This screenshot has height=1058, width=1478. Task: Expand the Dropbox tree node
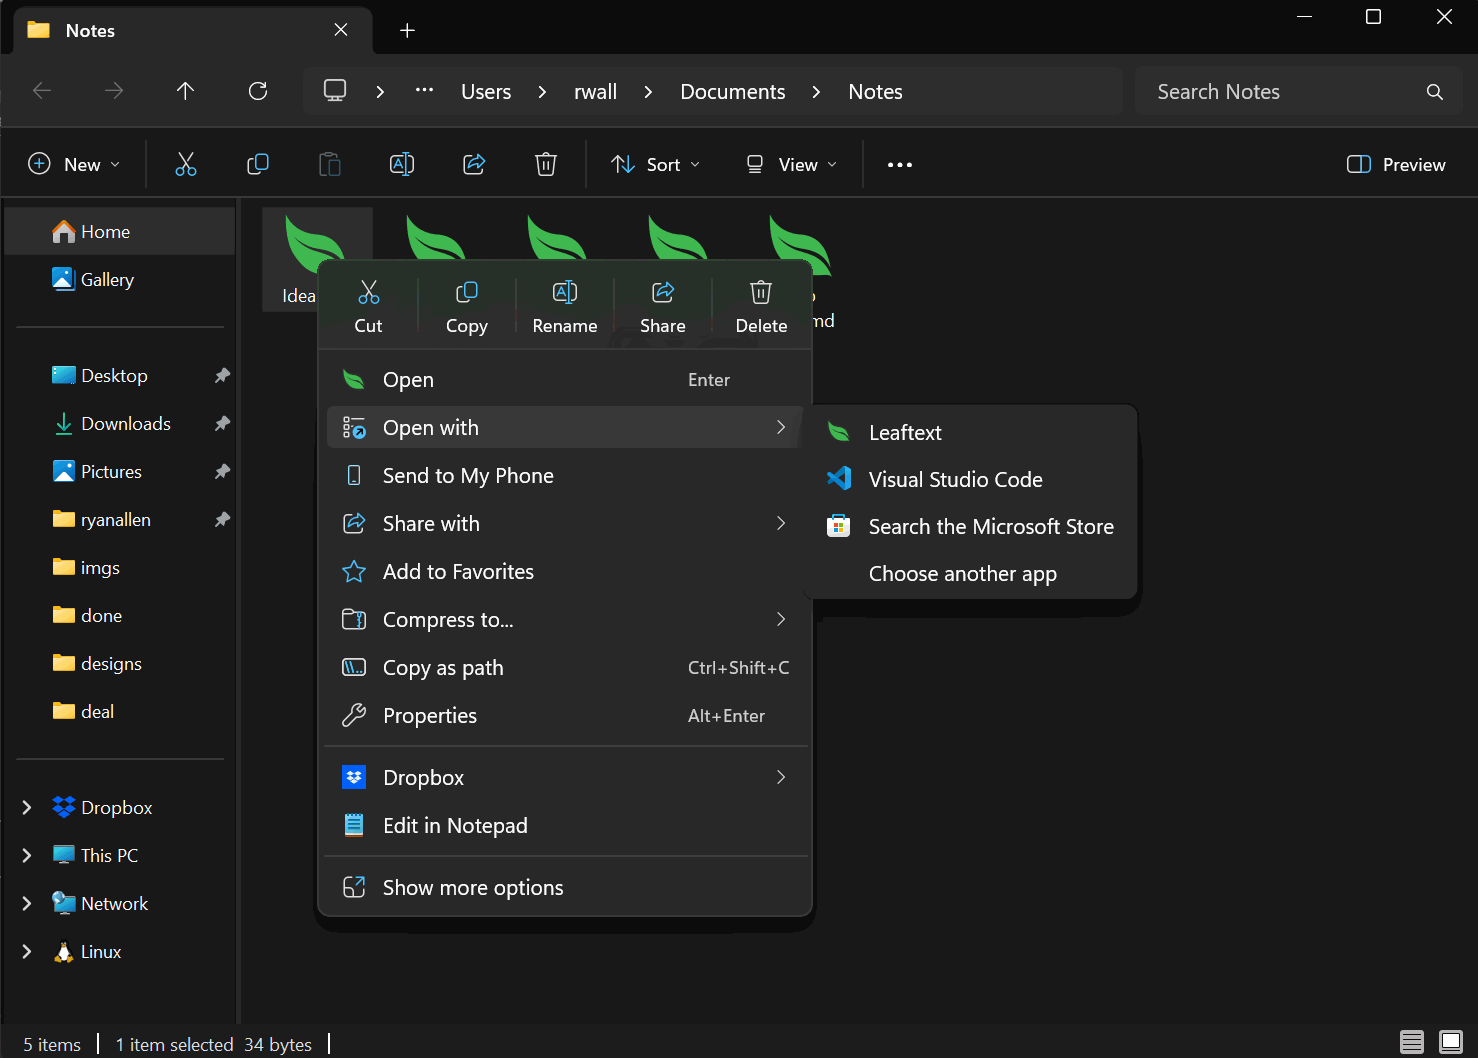tap(27, 808)
